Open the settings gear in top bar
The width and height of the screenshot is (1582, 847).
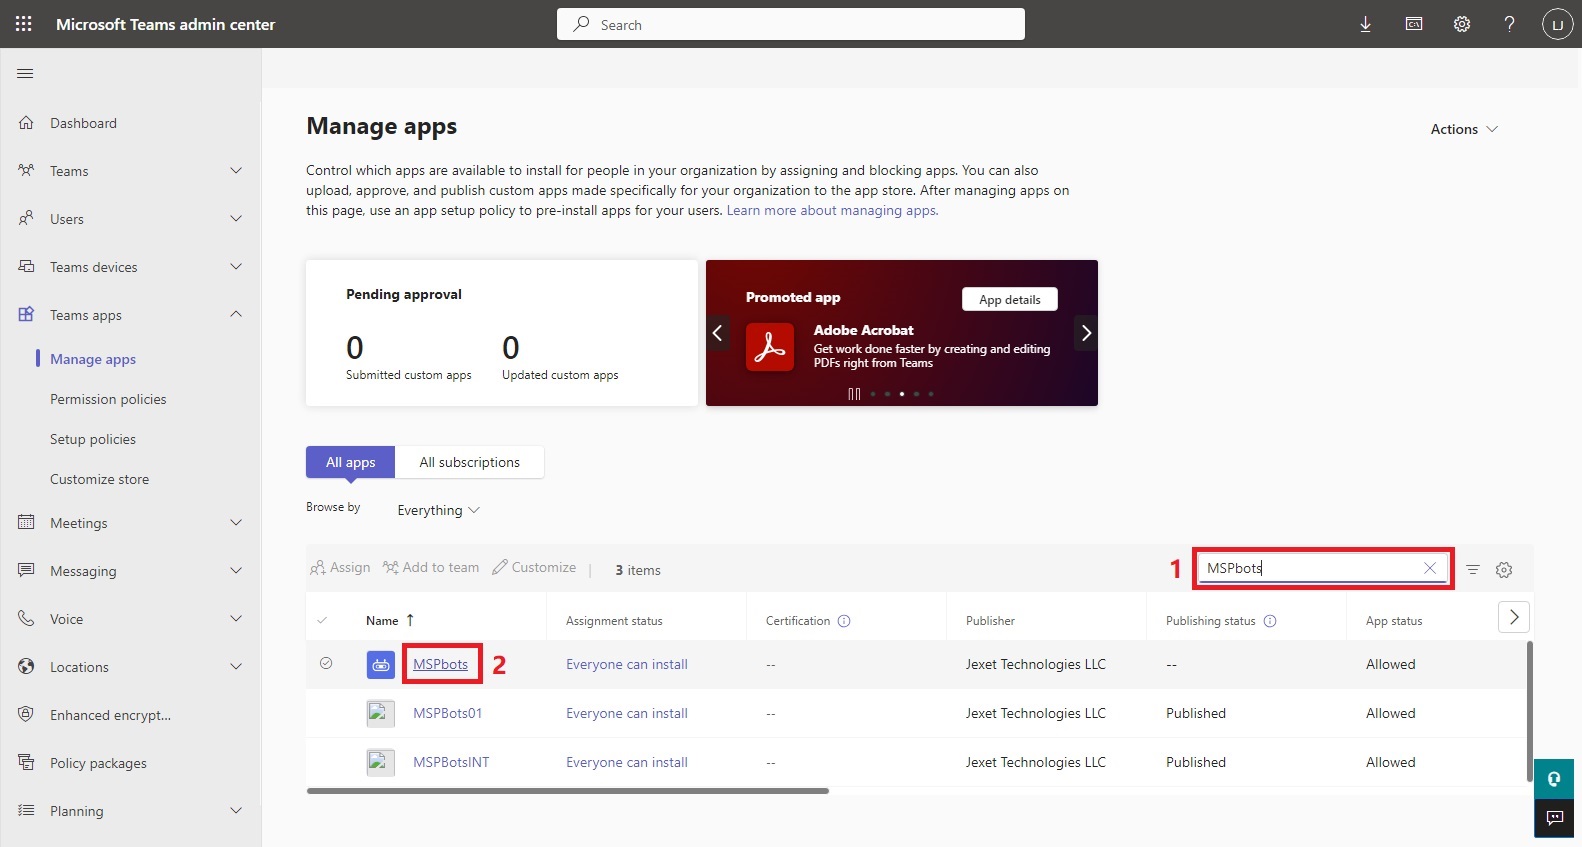(1461, 24)
